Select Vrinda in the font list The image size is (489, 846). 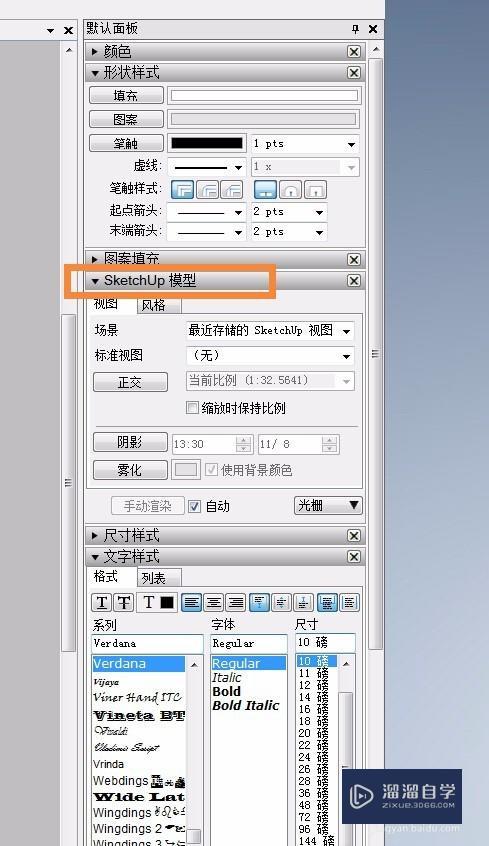[x=108, y=764]
